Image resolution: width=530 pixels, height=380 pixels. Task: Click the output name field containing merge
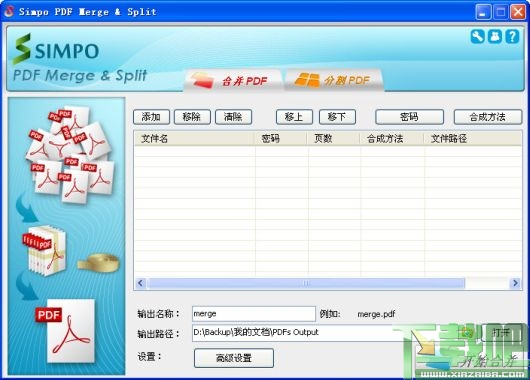[254, 314]
